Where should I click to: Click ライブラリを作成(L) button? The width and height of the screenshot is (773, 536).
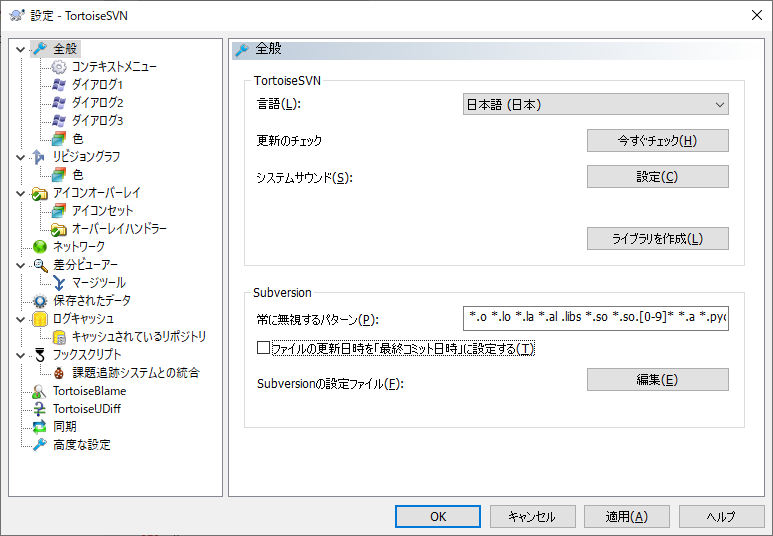pos(658,239)
